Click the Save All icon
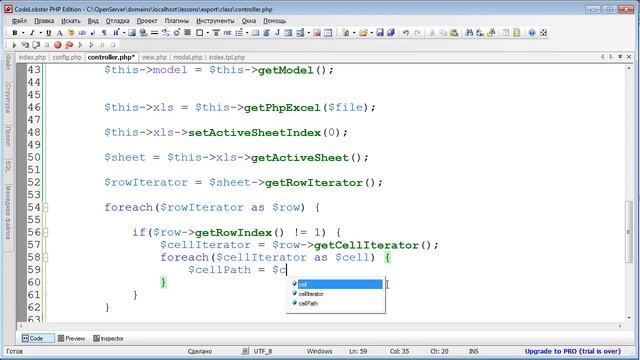The width and height of the screenshot is (640, 360). [391, 33]
